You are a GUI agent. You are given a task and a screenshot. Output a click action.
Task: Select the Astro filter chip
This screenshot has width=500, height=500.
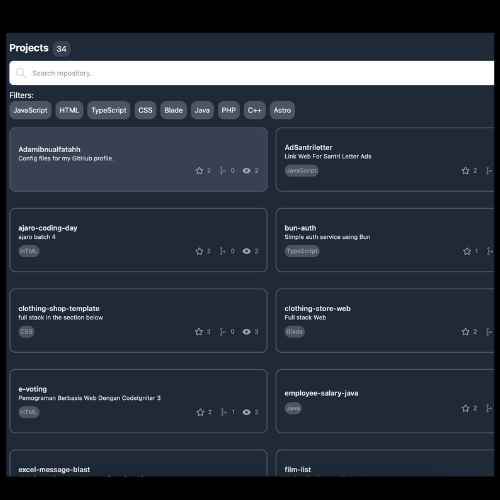tap(282, 110)
